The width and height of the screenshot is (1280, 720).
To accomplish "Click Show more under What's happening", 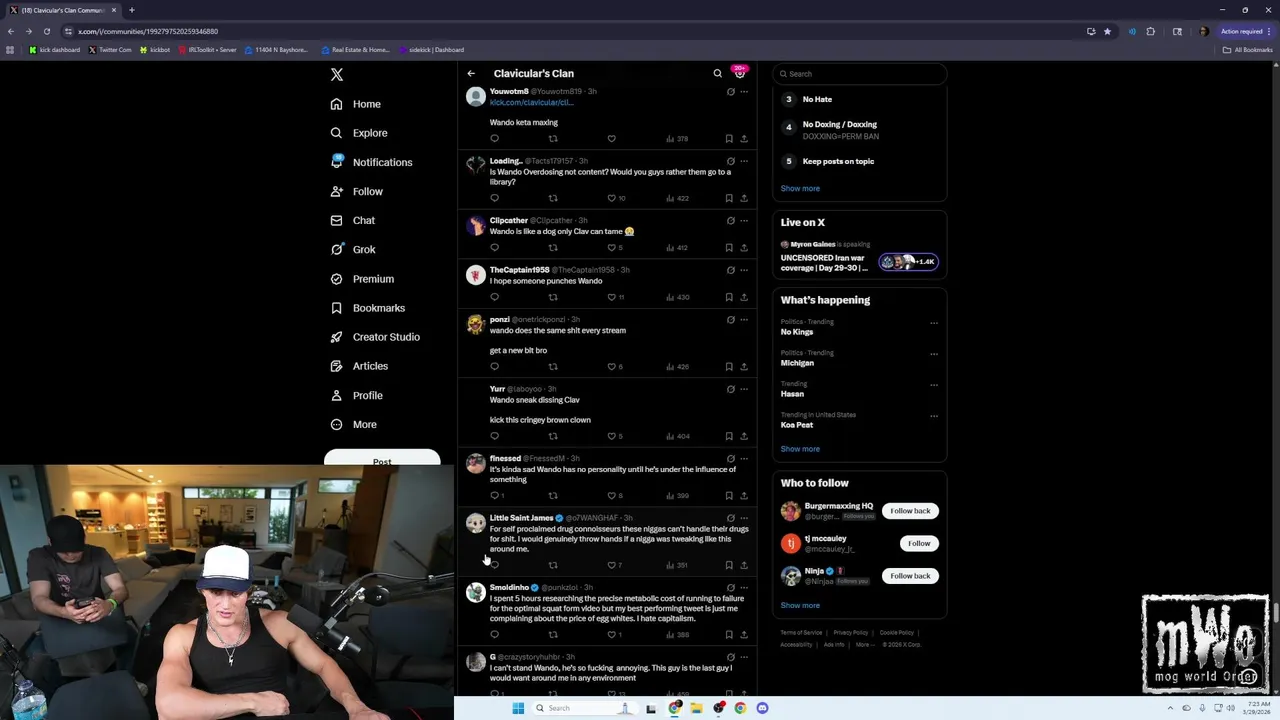I will point(800,449).
